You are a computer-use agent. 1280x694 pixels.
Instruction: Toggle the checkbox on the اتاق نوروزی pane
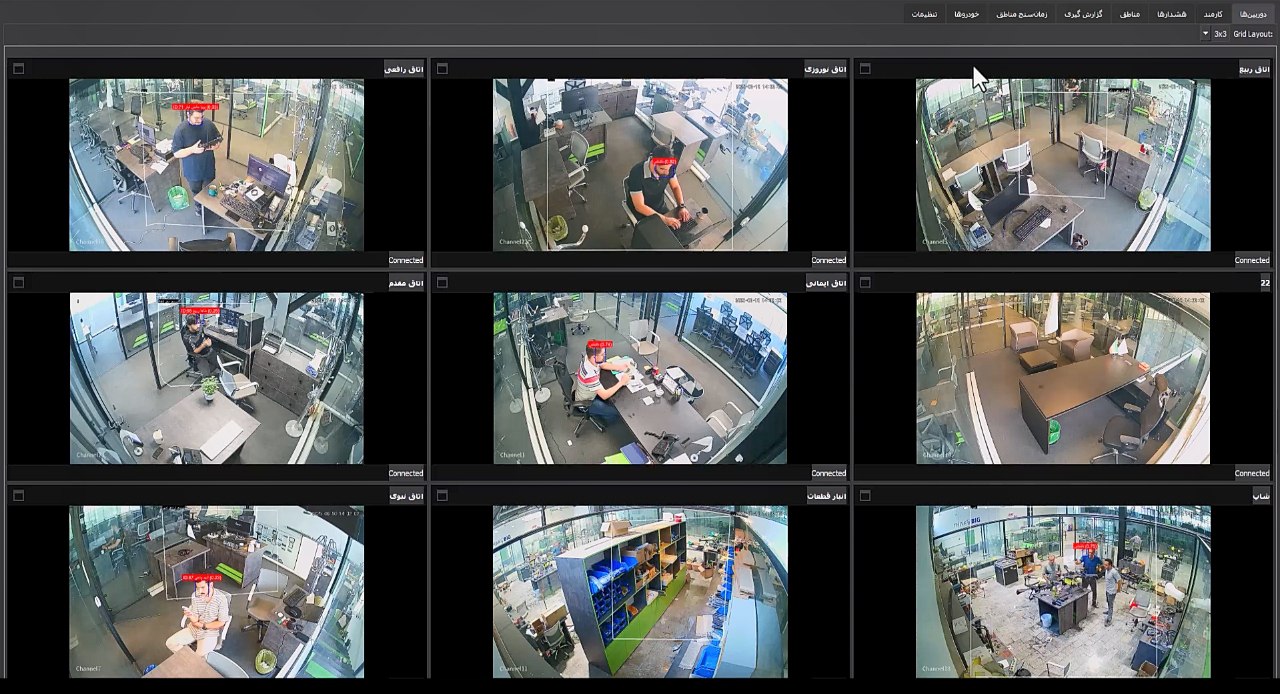point(442,69)
